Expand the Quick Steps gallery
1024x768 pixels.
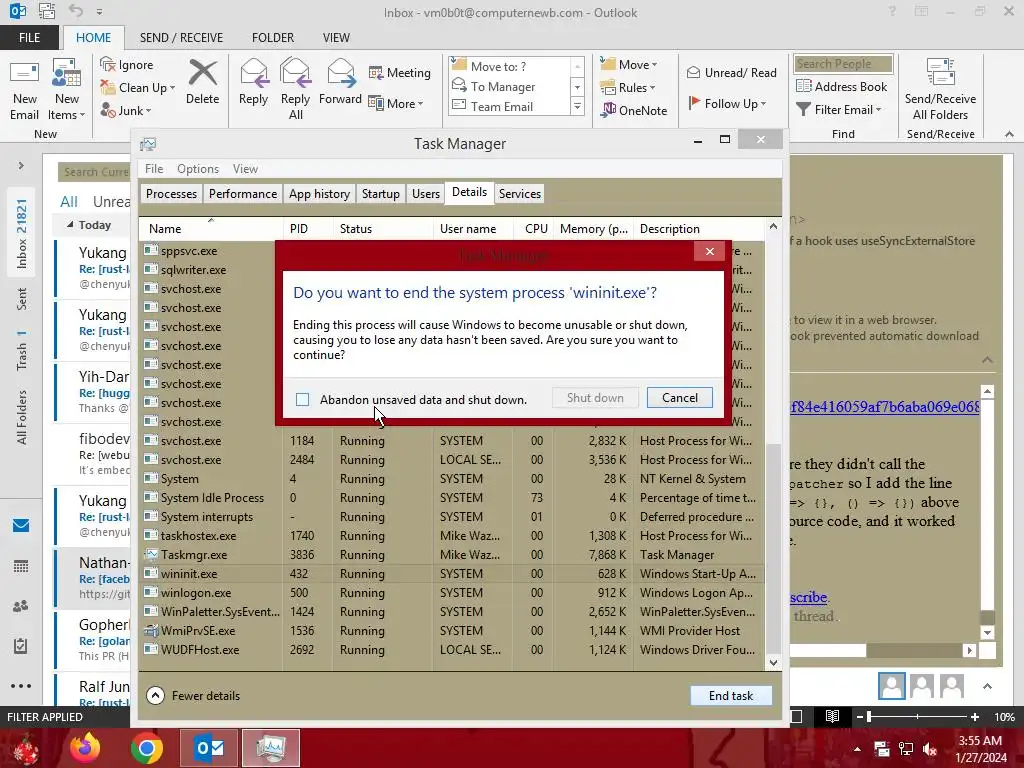point(577,106)
